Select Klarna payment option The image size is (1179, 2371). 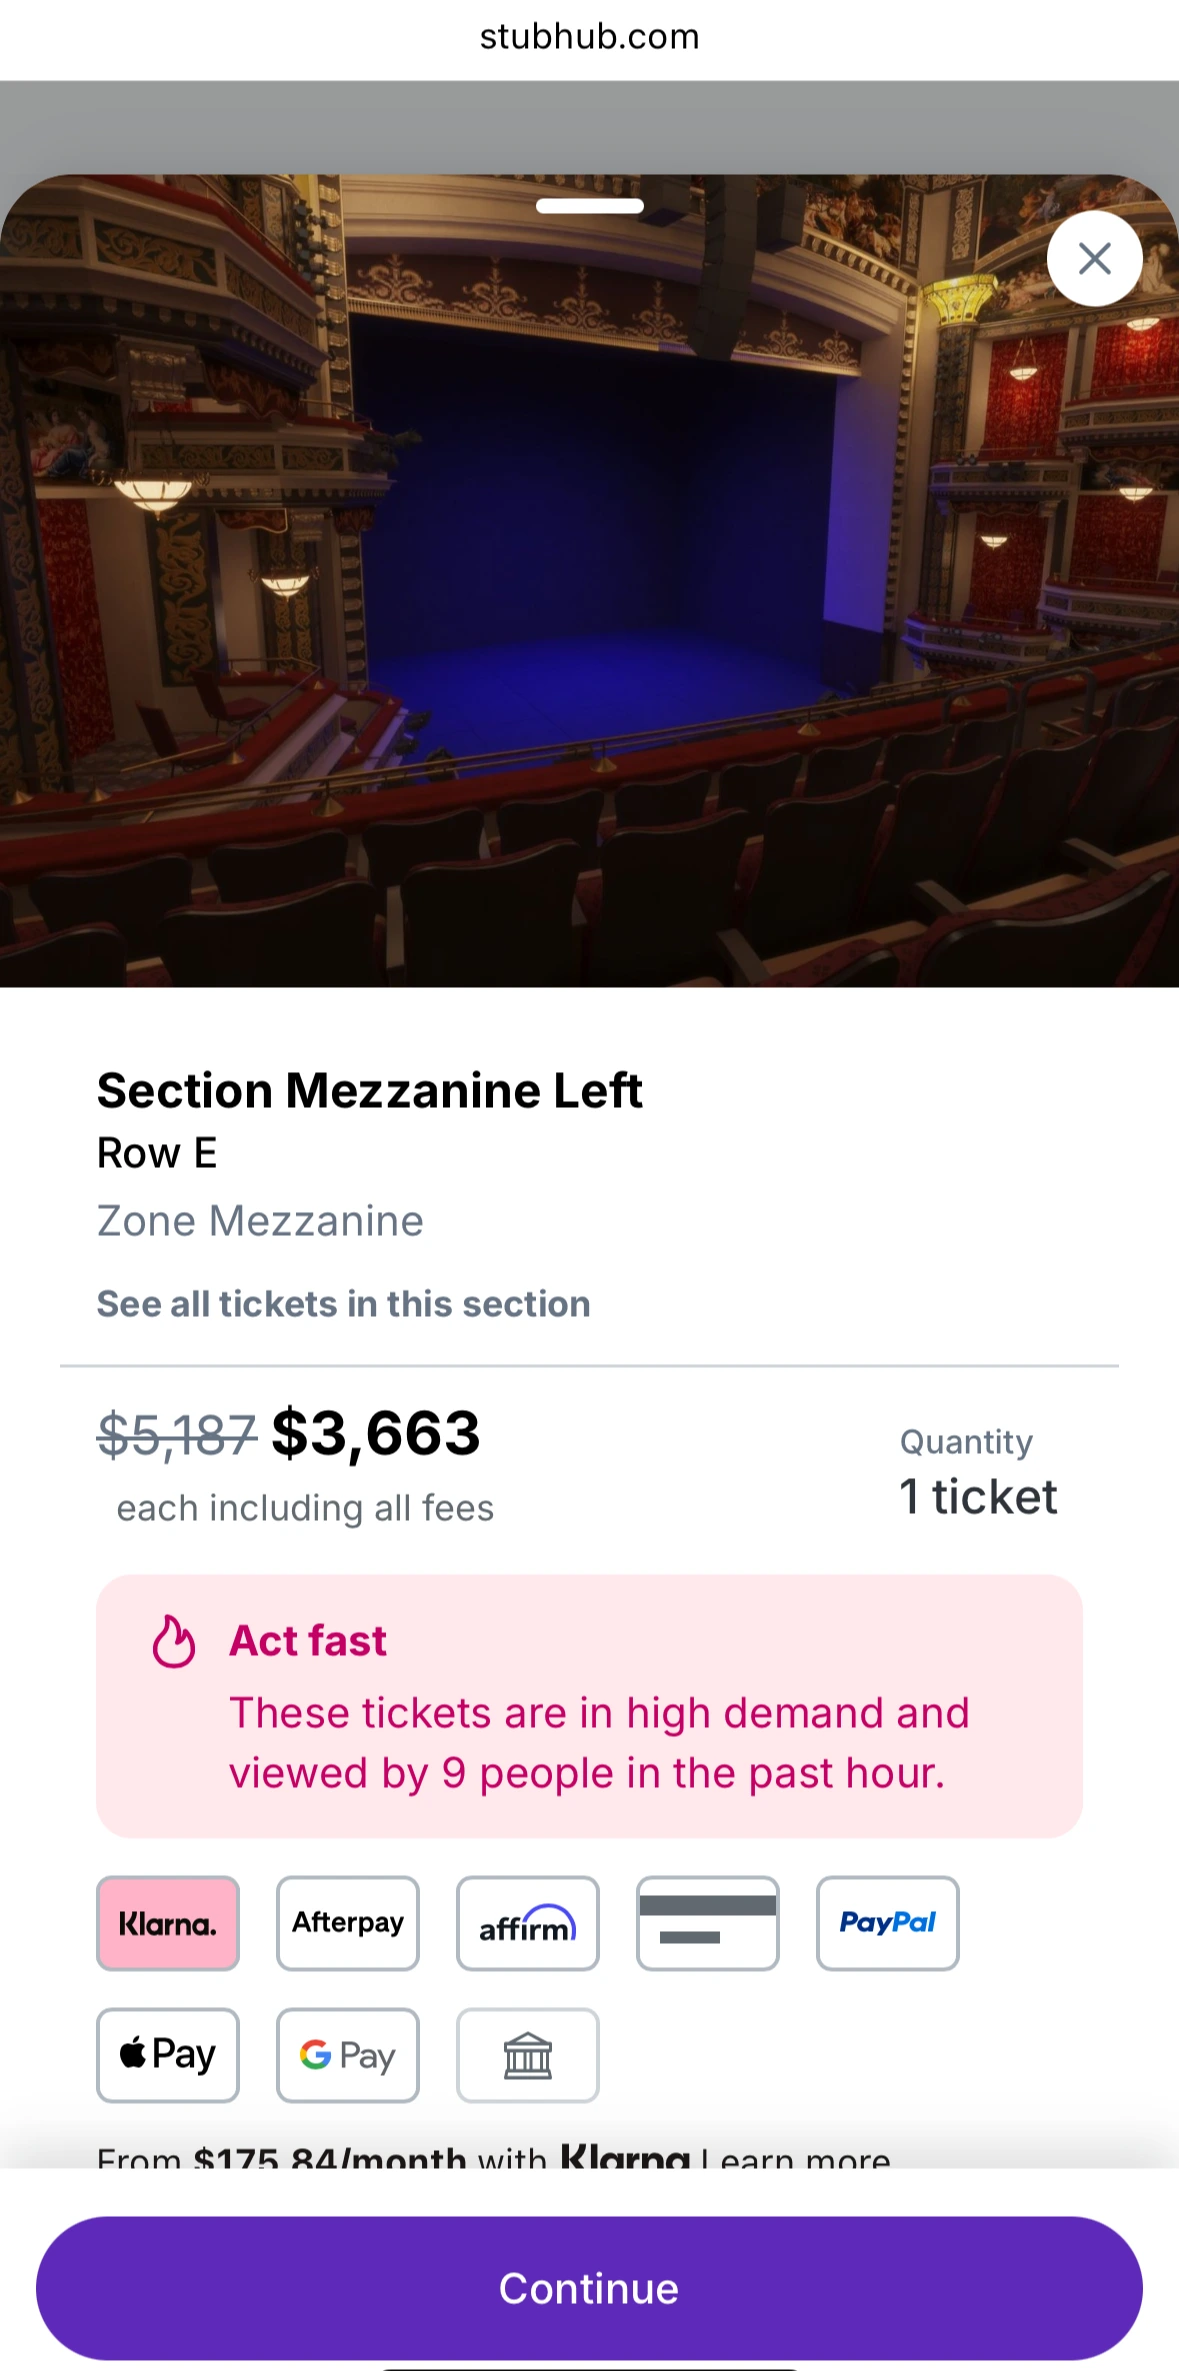coord(167,1922)
